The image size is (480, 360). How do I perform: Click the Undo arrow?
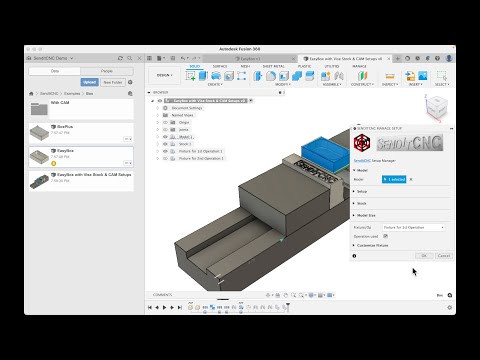(x=183, y=58)
